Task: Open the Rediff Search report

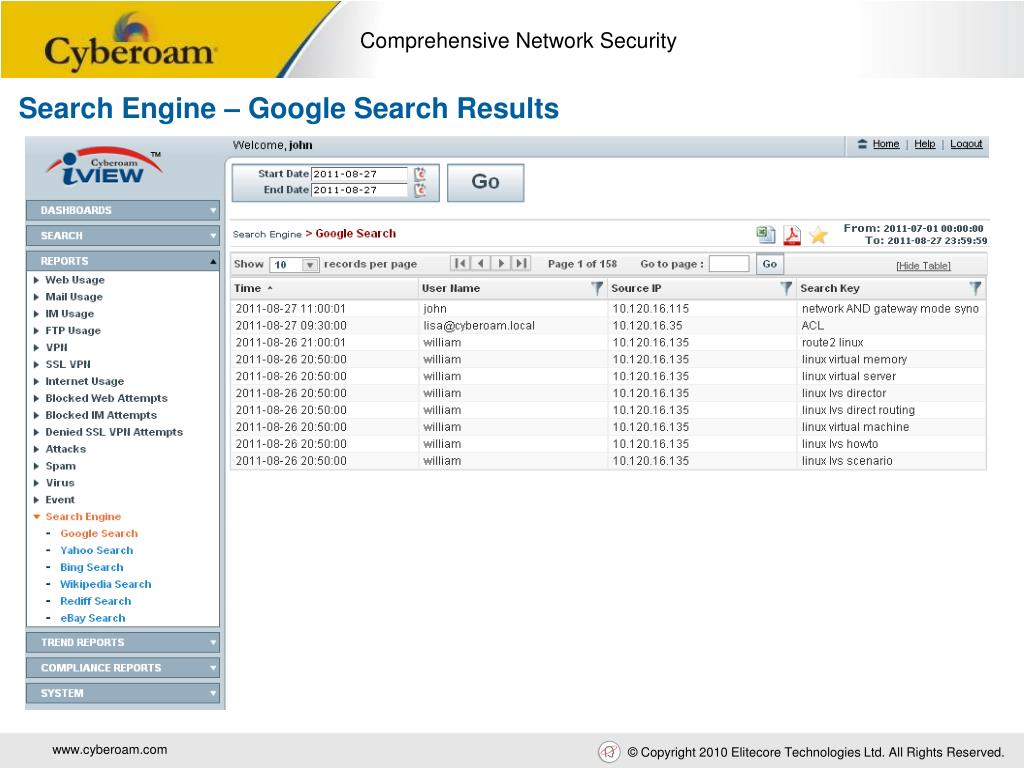Action: (x=95, y=601)
